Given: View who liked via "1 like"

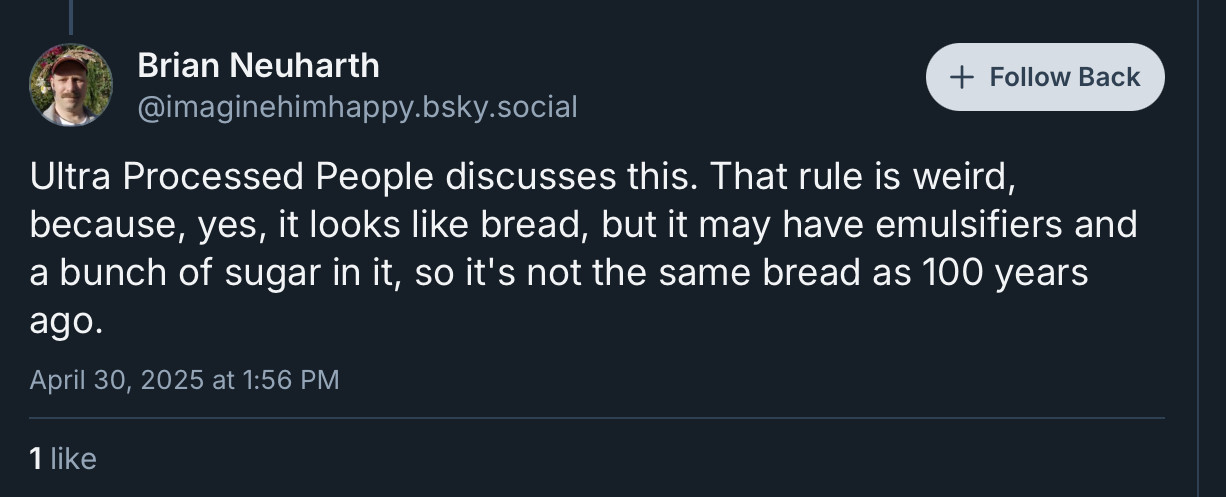Looking at the screenshot, I should (x=63, y=459).
